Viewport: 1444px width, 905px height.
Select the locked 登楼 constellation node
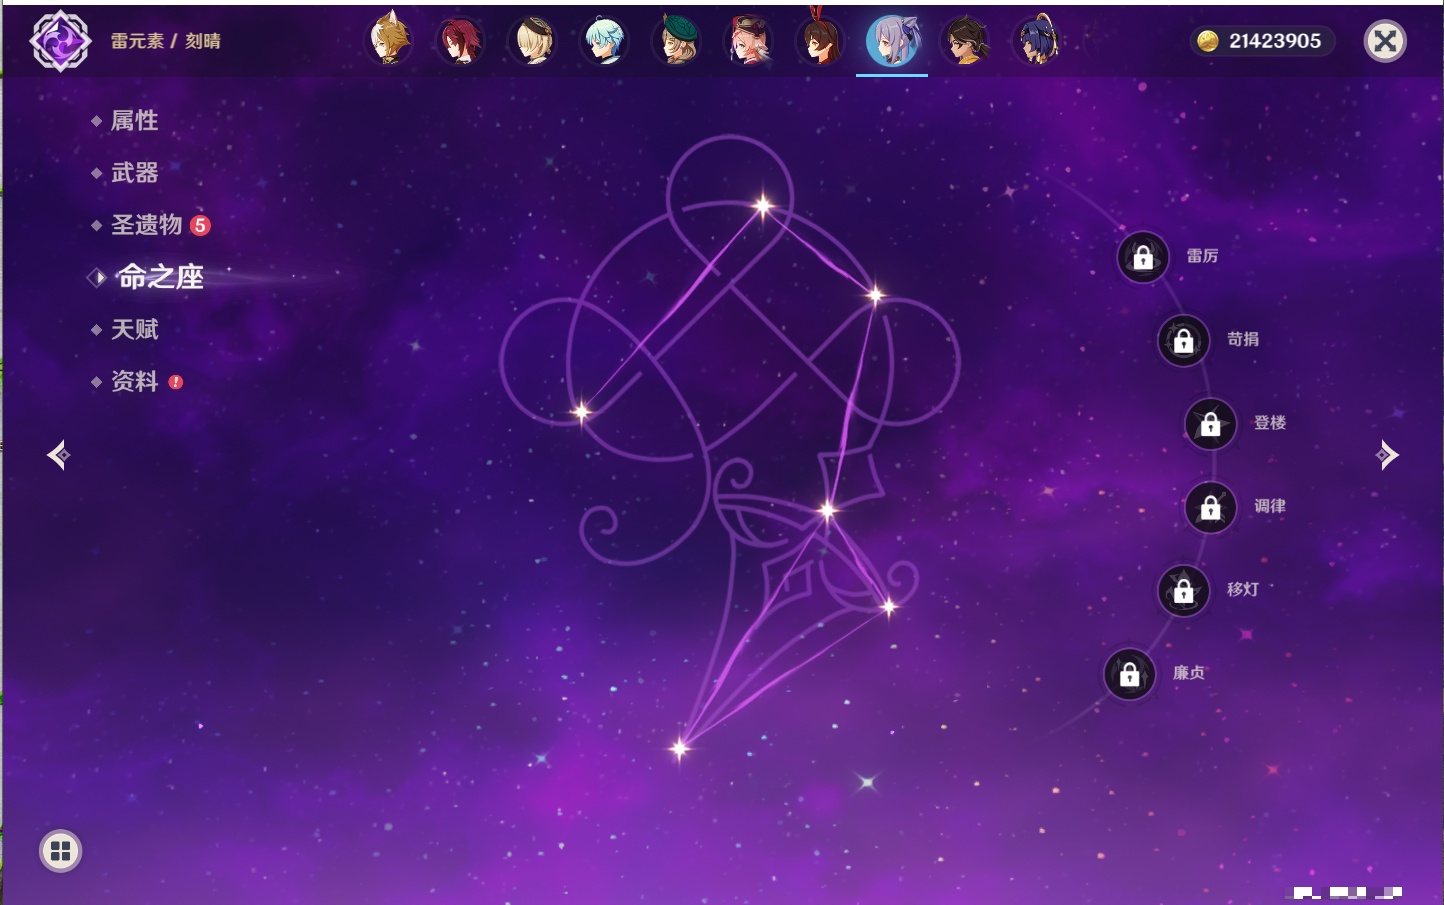pos(1211,423)
